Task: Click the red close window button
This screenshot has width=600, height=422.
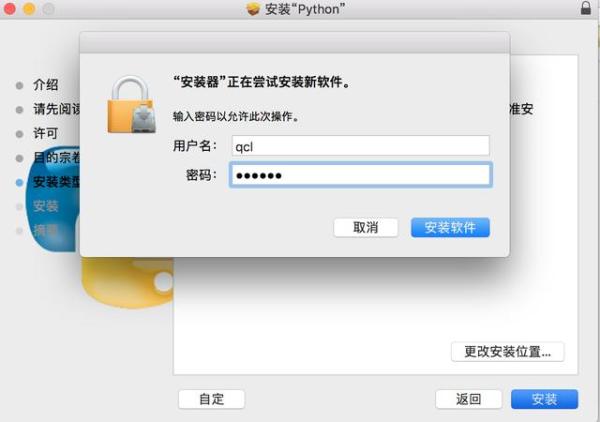Action: point(10,8)
